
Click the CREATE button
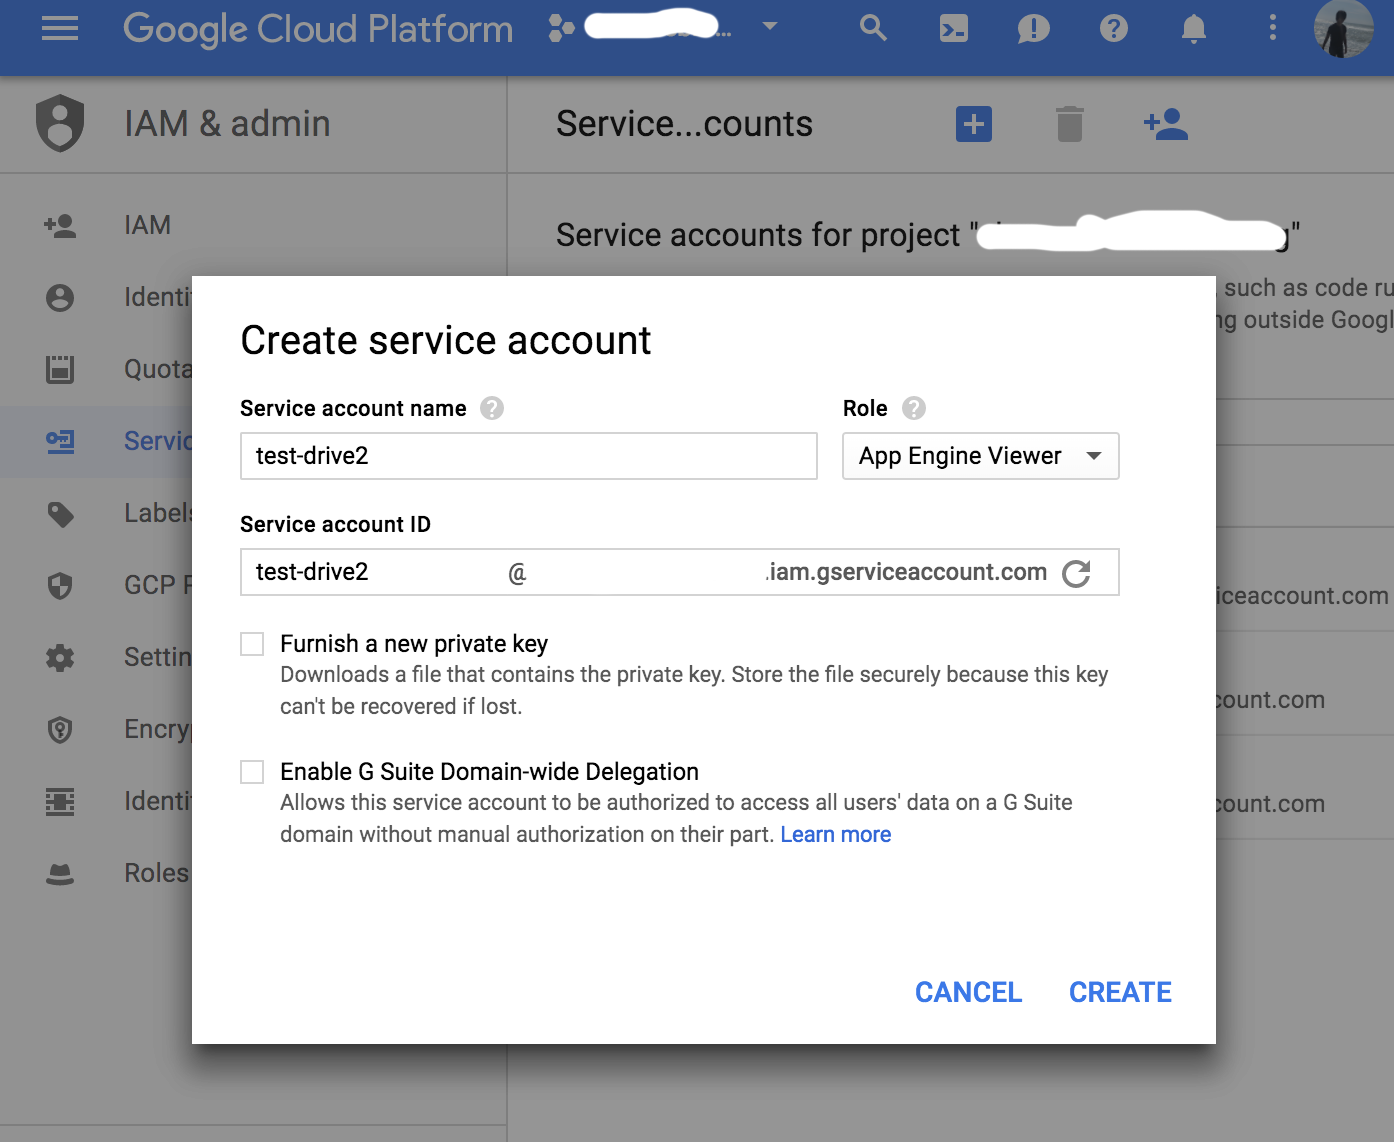pos(1120,992)
